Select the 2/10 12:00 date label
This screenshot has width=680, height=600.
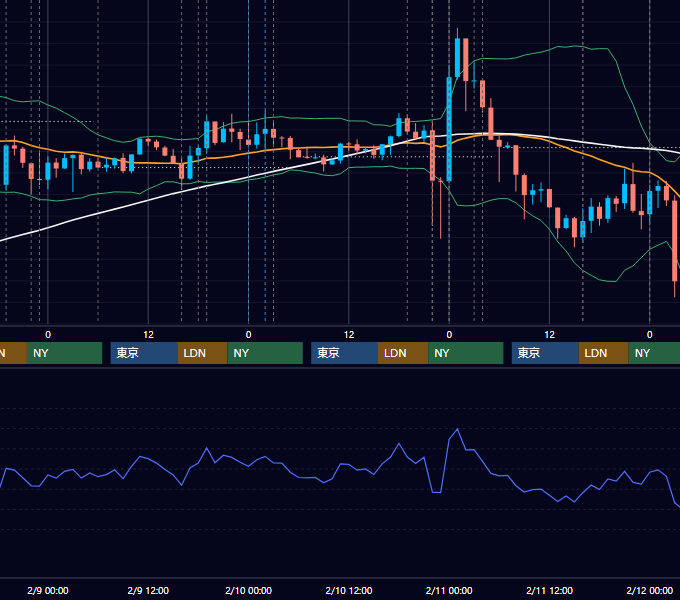click(x=349, y=590)
